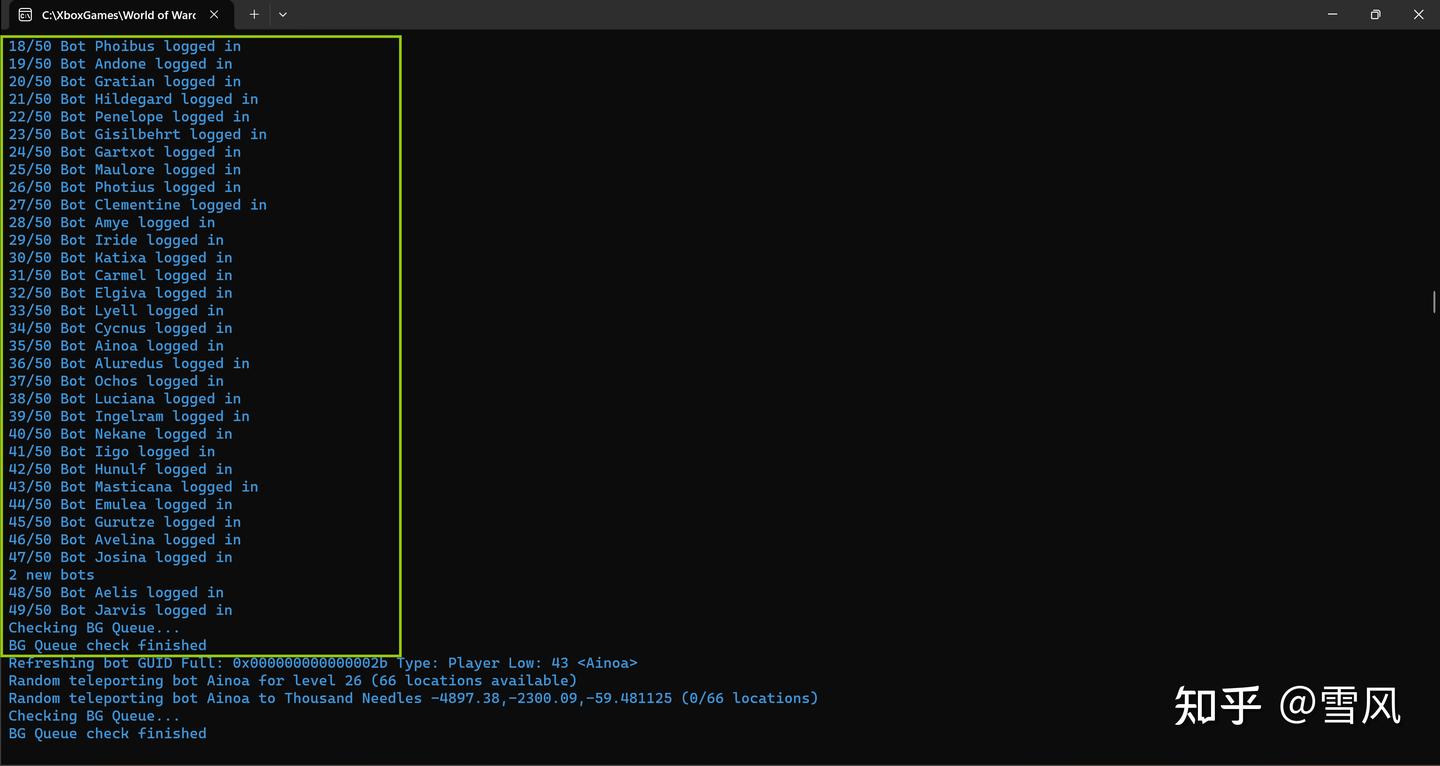Screen dimensions: 1440x766
Task: Click the "43/50 Bot Masticana logged in" line
Action: (x=133, y=487)
